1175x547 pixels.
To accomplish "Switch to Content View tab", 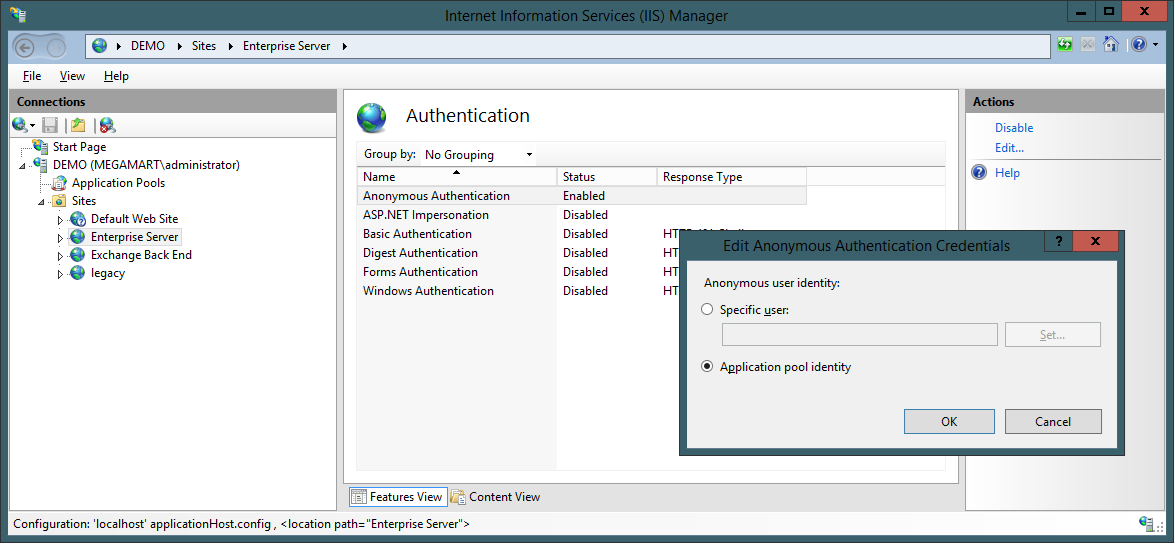I will tap(495, 497).
